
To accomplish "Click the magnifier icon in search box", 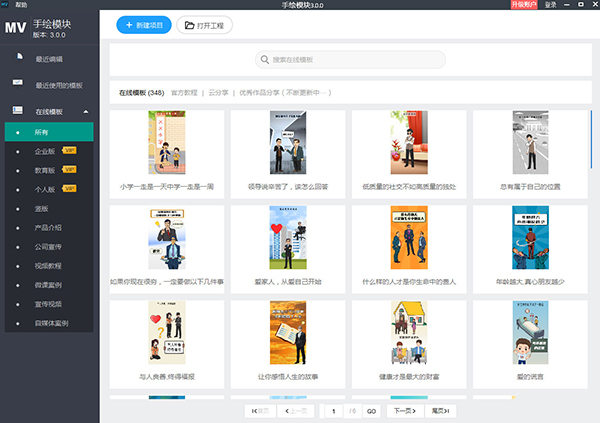I will pyautogui.click(x=263, y=60).
